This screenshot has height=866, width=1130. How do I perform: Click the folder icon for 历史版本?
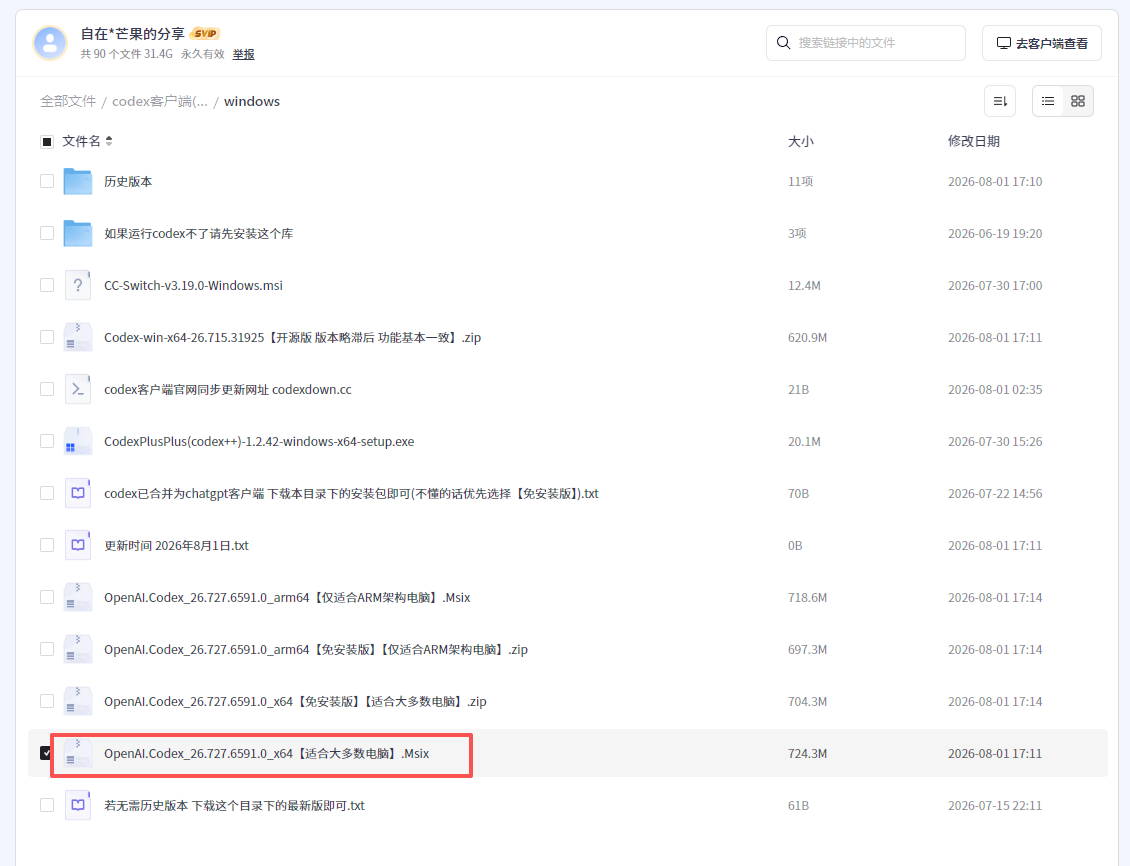click(x=78, y=182)
